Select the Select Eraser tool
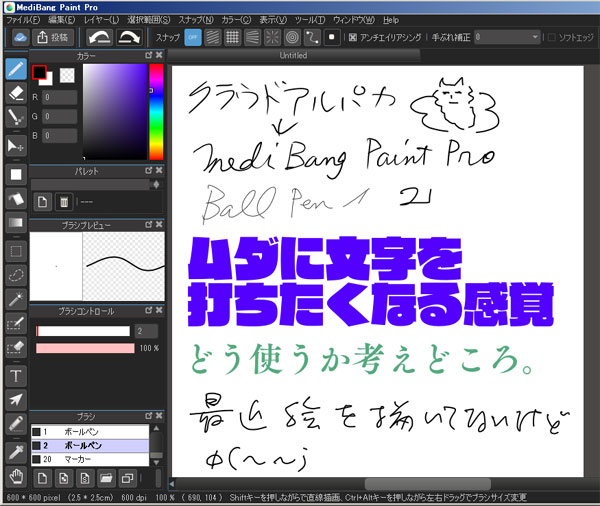 tap(16, 347)
